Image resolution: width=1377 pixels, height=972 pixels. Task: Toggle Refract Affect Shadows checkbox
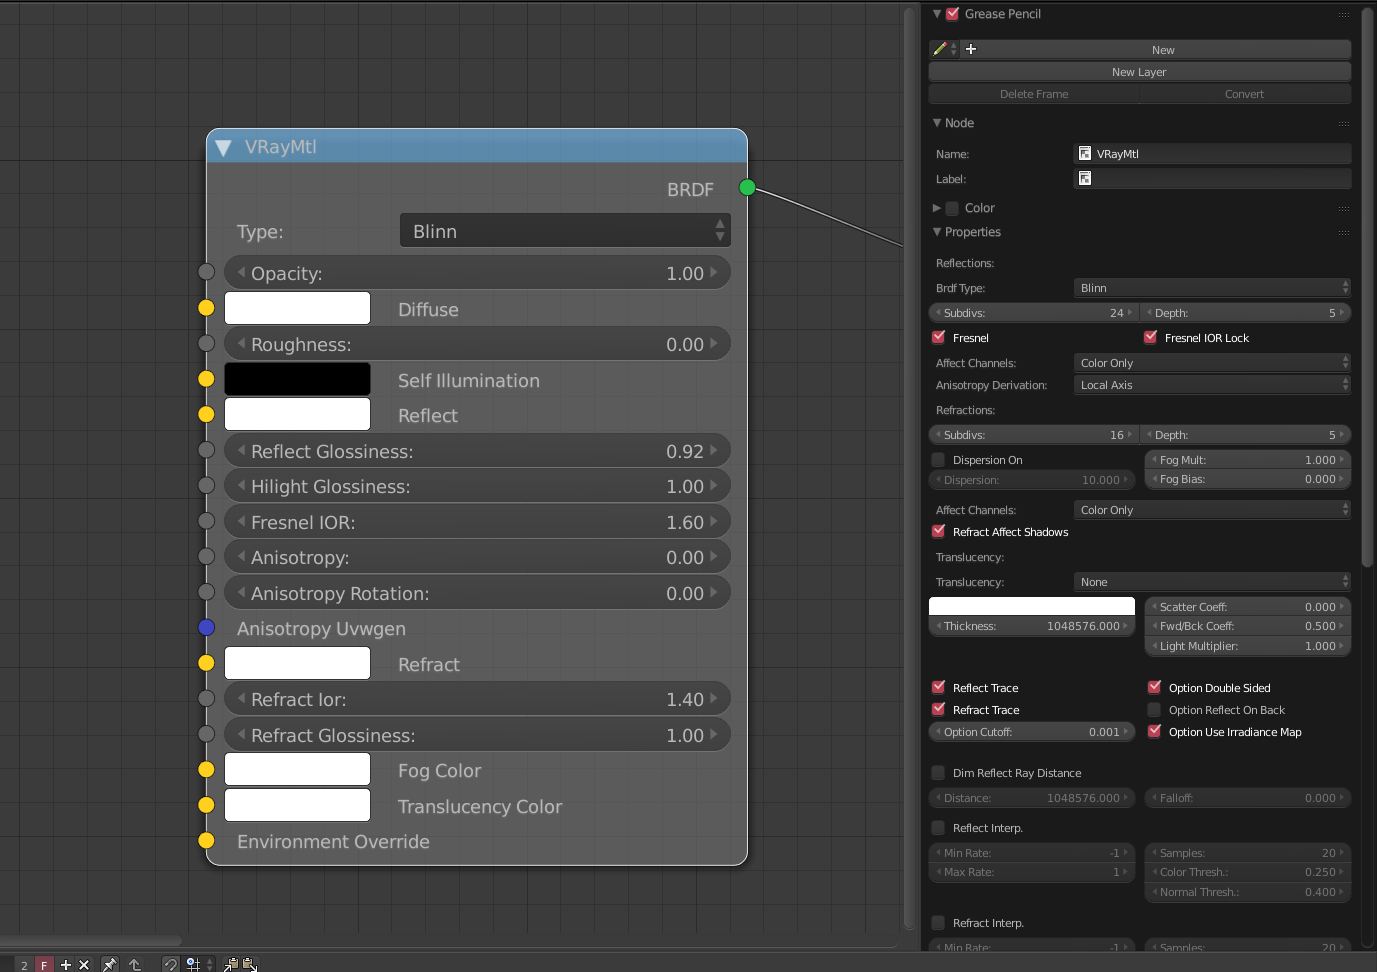tap(938, 531)
